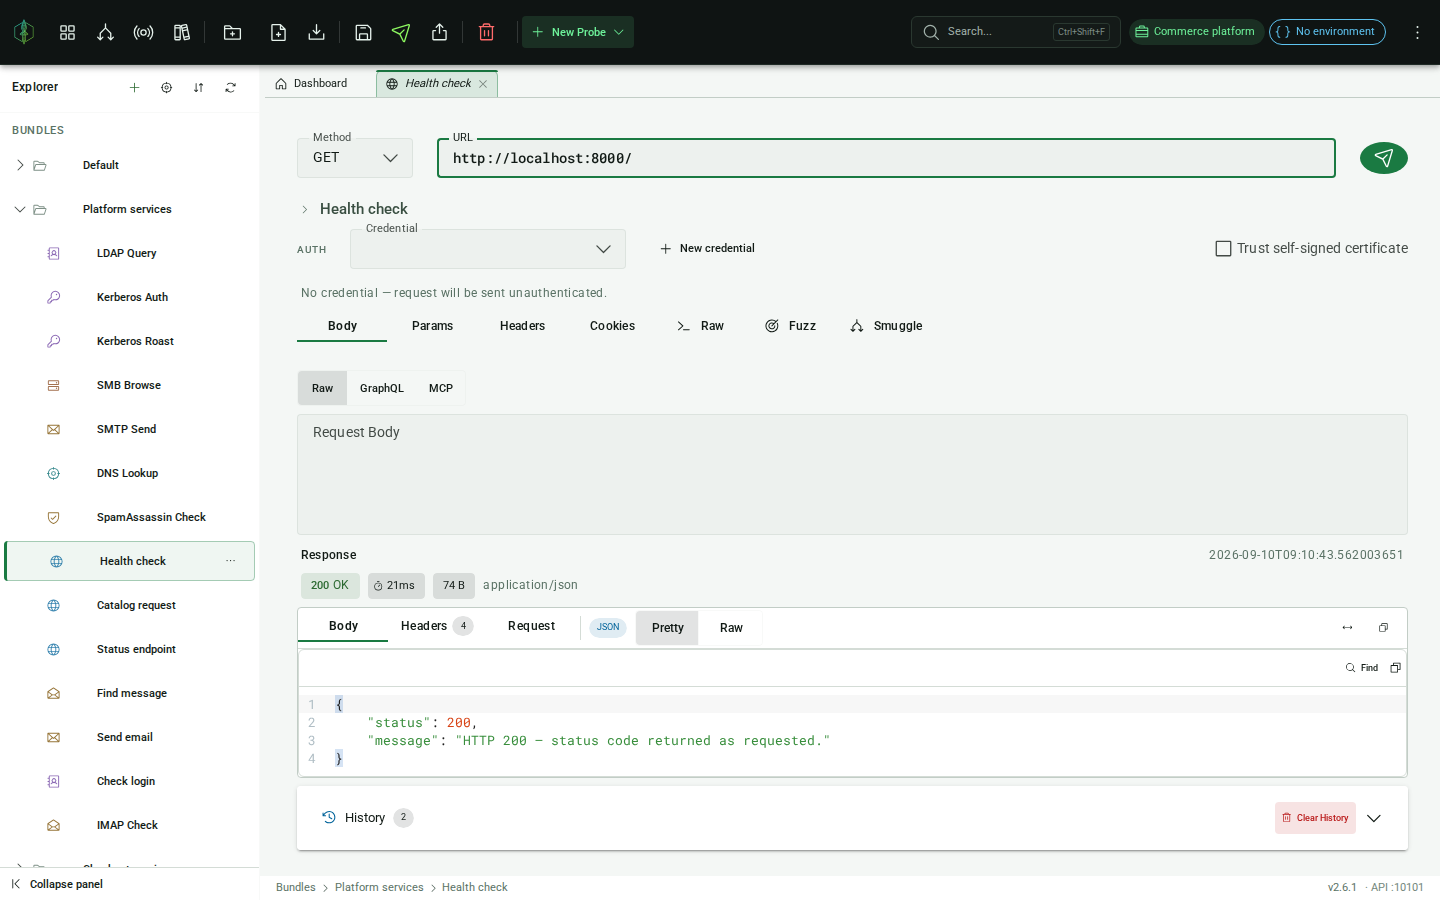
Task: Click the top Search field
Action: coord(1015,32)
